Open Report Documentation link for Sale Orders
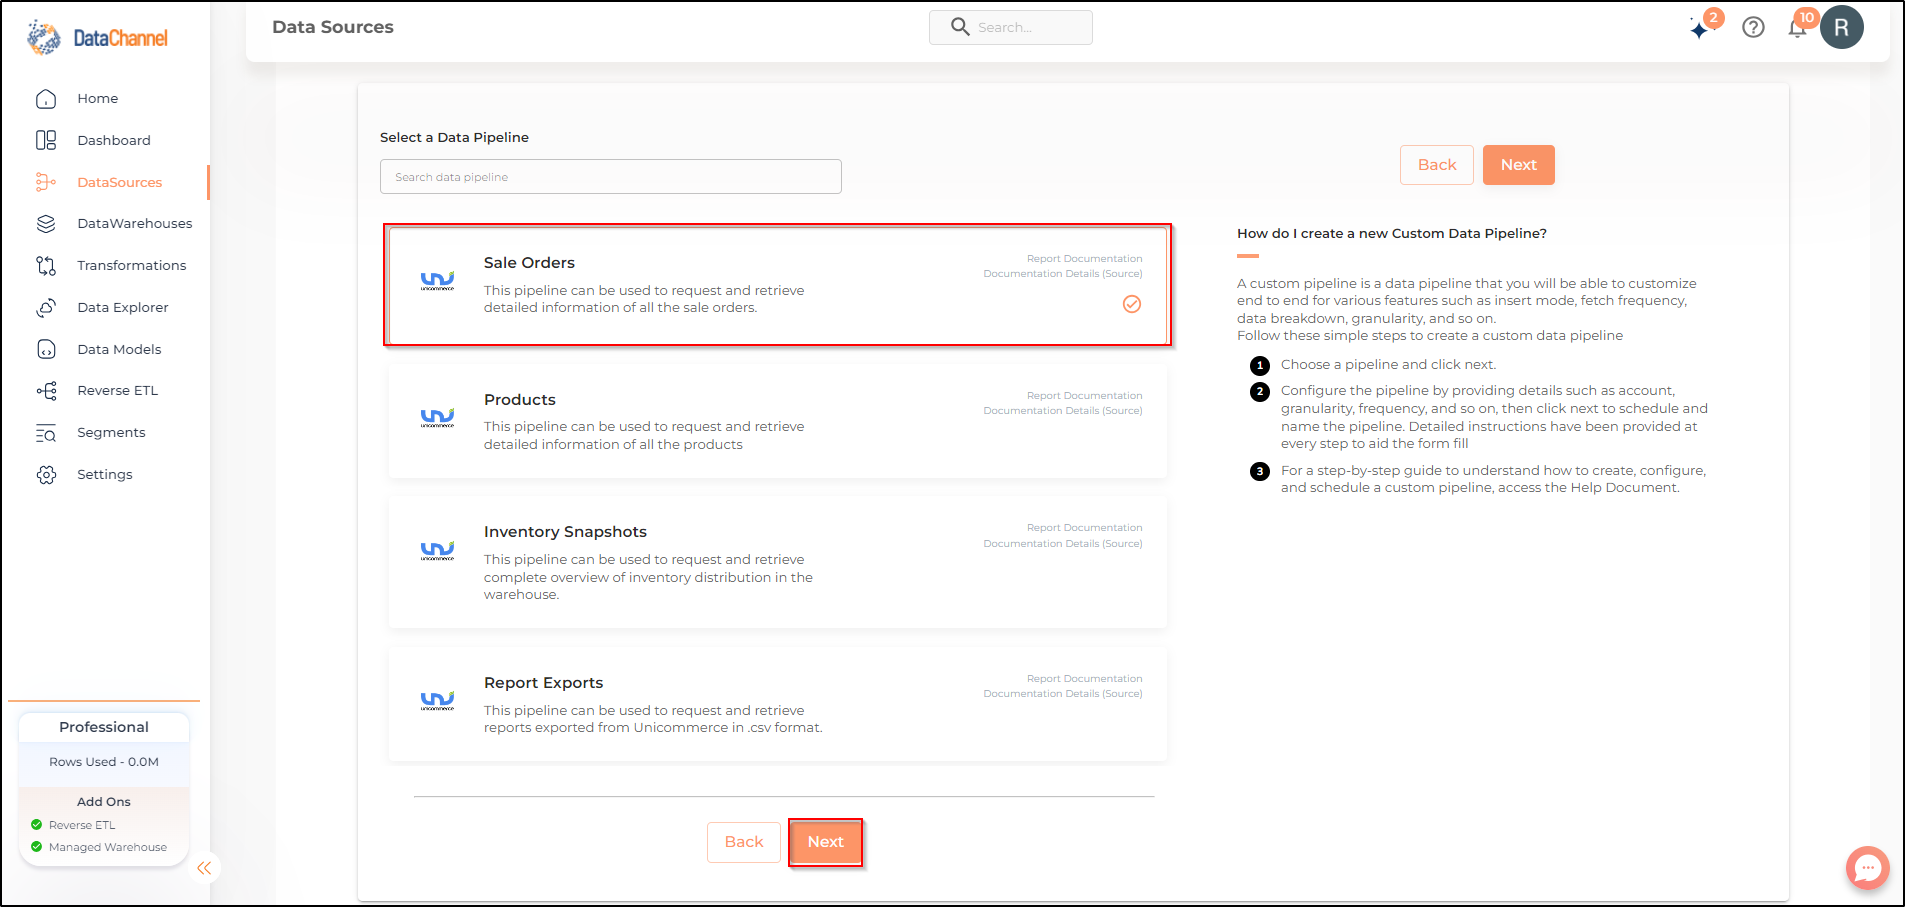This screenshot has height=907, width=1905. pos(1084,259)
